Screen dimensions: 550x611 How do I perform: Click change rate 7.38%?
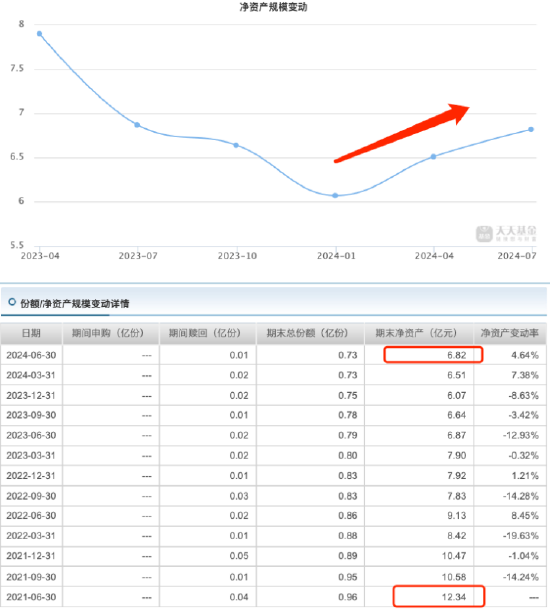[x=525, y=375]
